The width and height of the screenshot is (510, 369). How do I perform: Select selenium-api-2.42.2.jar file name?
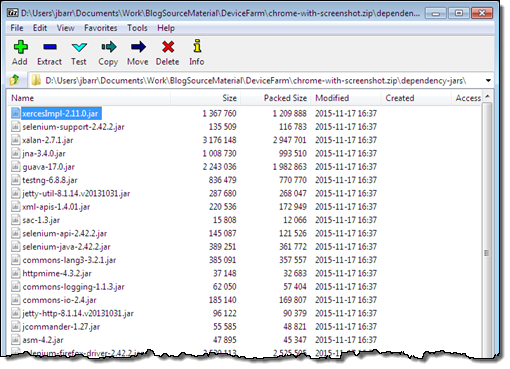[x=65, y=234]
